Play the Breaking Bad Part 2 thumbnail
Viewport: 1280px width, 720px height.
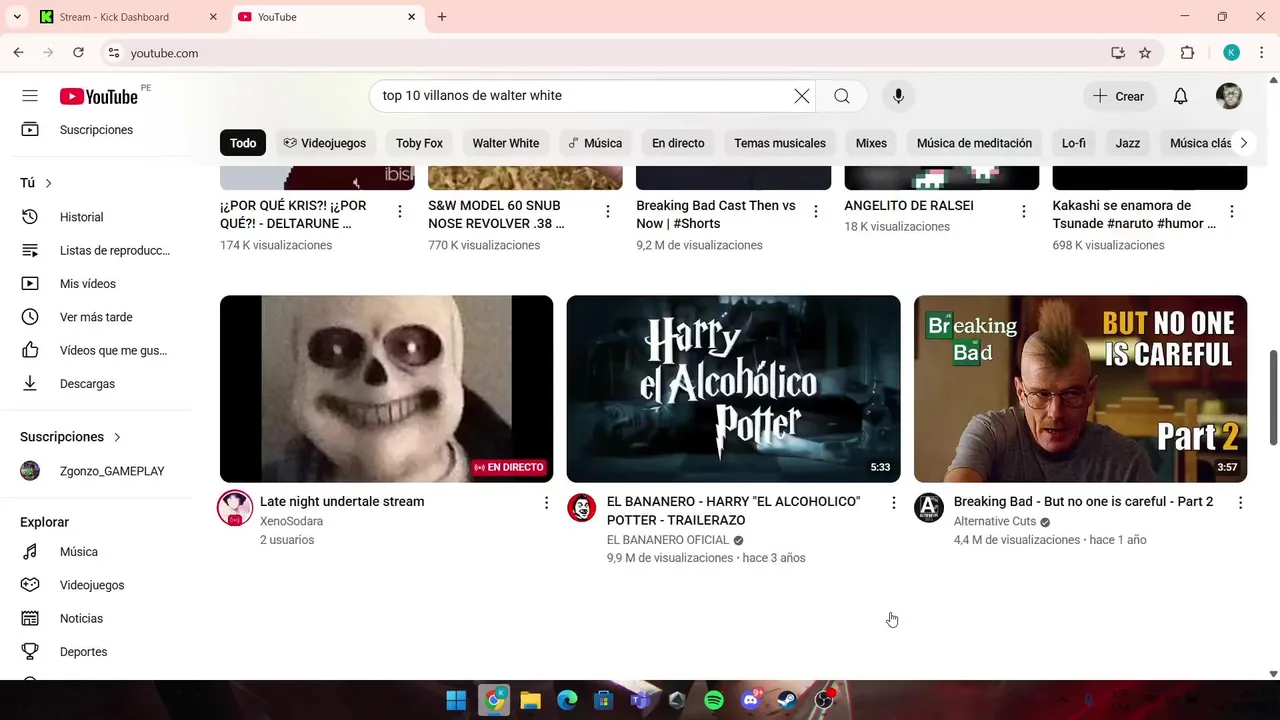tap(1080, 389)
